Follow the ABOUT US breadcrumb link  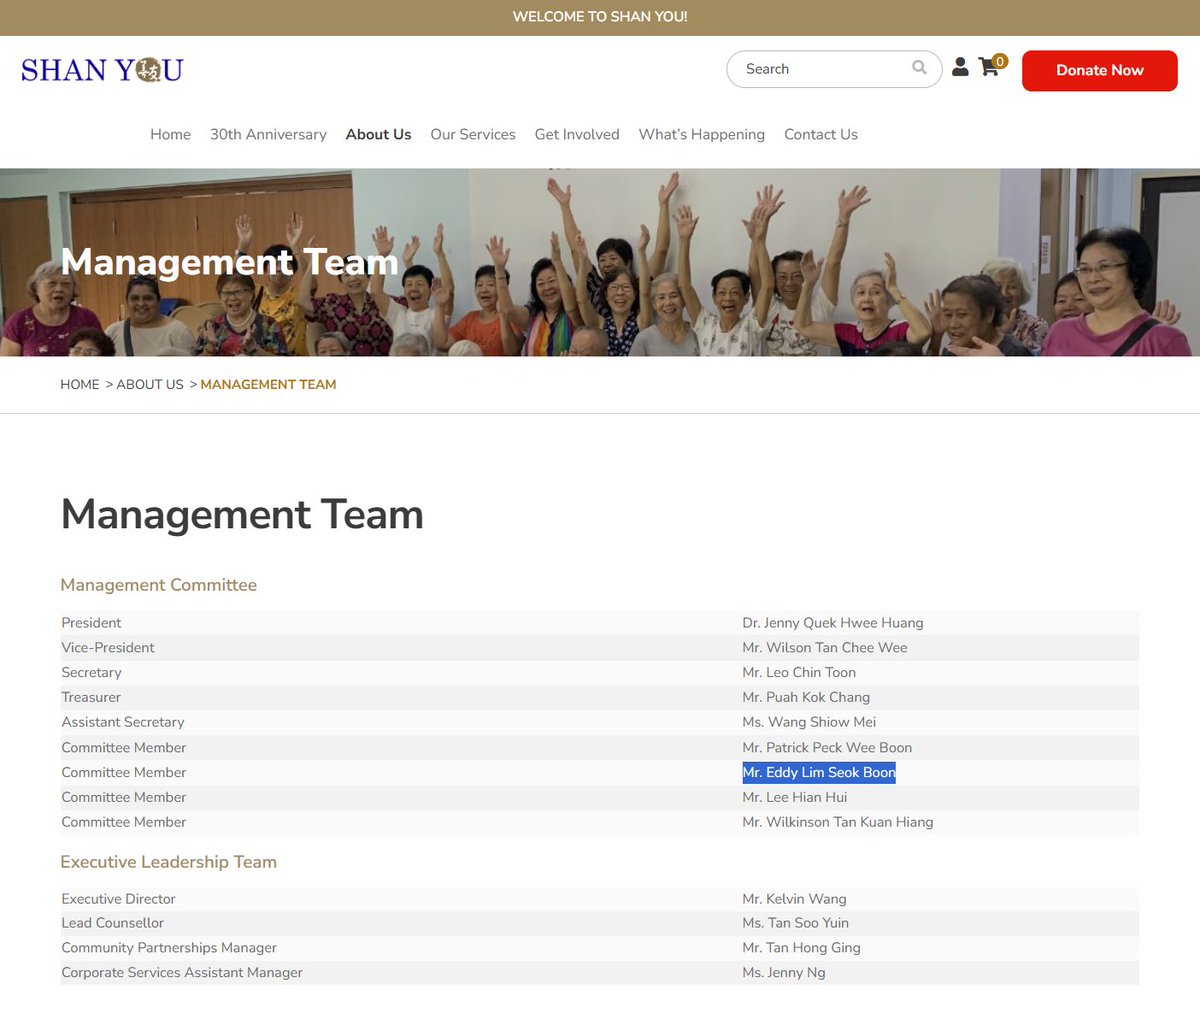150,384
